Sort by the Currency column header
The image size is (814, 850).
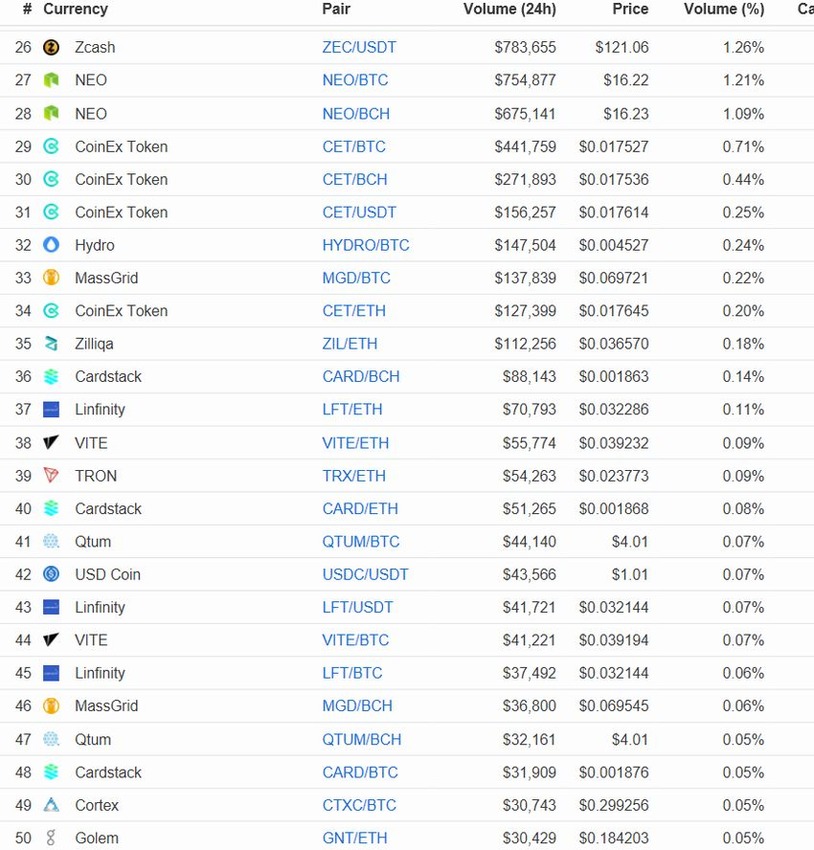75,9
